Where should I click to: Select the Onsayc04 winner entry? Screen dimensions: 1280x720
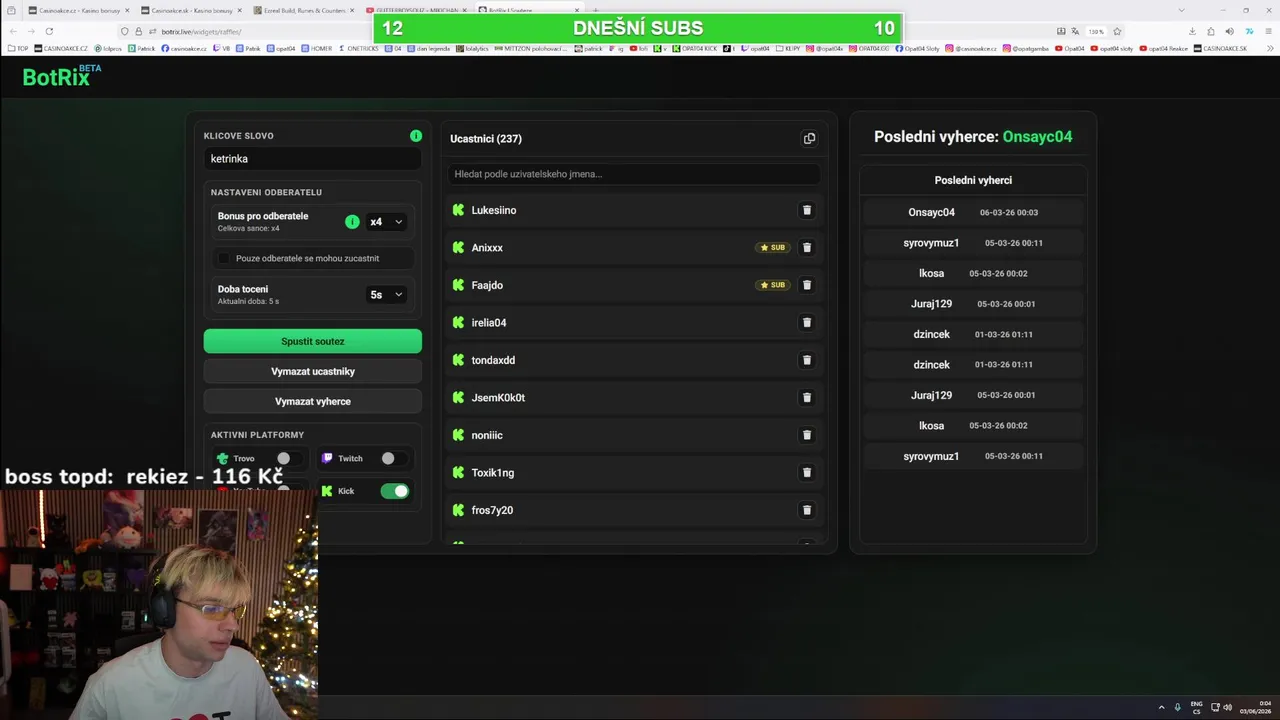(972, 212)
